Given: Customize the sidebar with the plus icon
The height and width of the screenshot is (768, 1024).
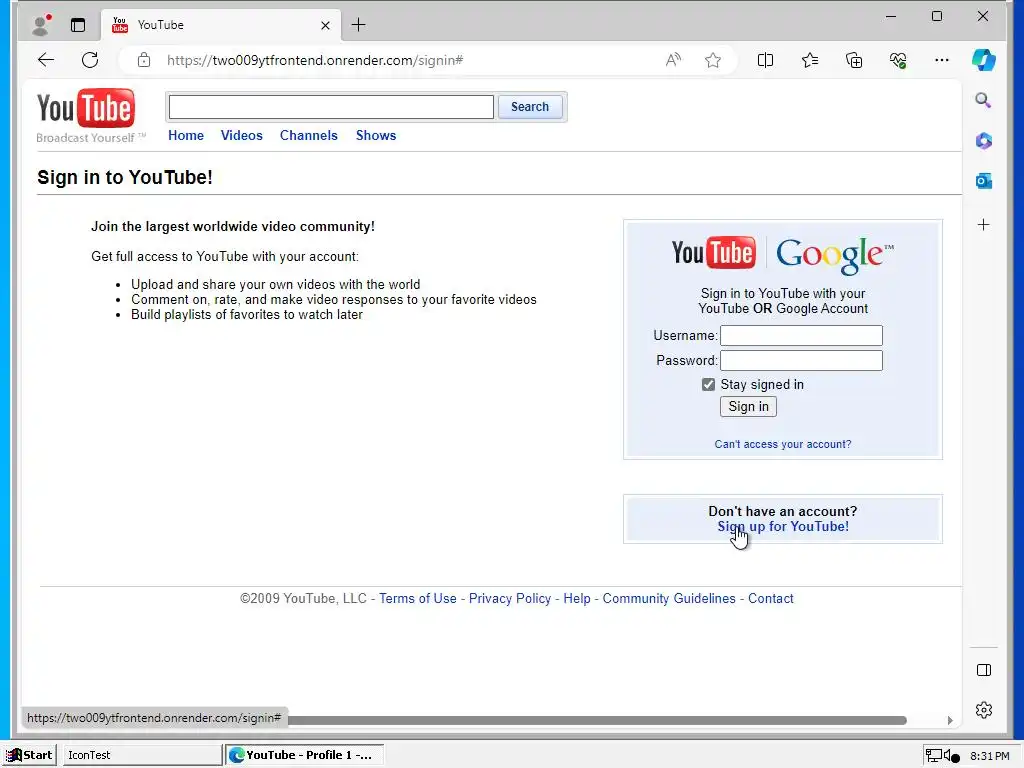Looking at the screenshot, I should click(x=984, y=225).
